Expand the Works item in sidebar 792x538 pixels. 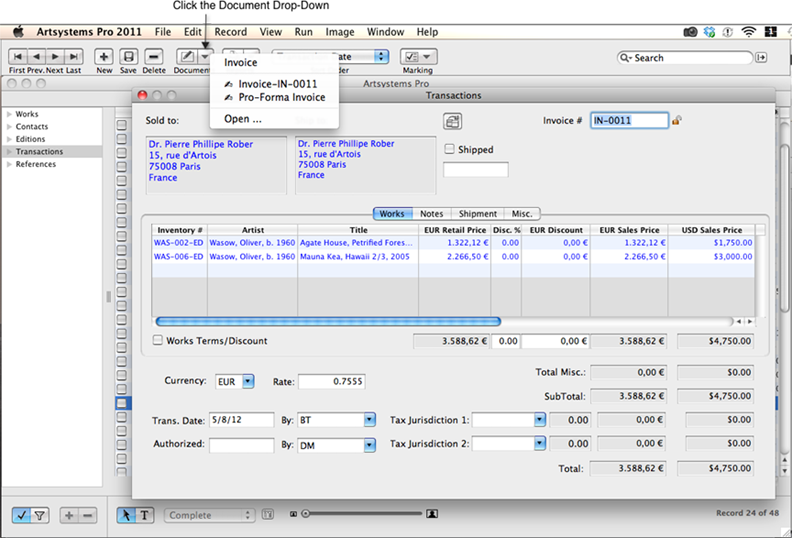[10, 115]
